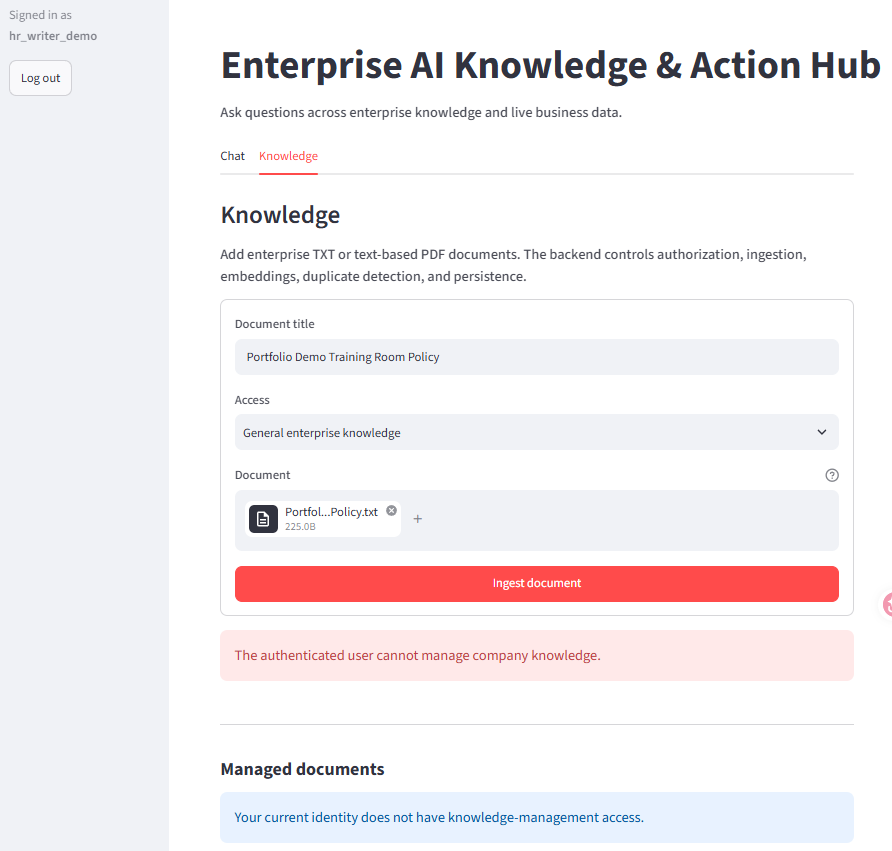The height and width of the screenshot is (851, 892).
Task: Click the 'does not have knowledge-management access' notice
Action: [536, 817]
